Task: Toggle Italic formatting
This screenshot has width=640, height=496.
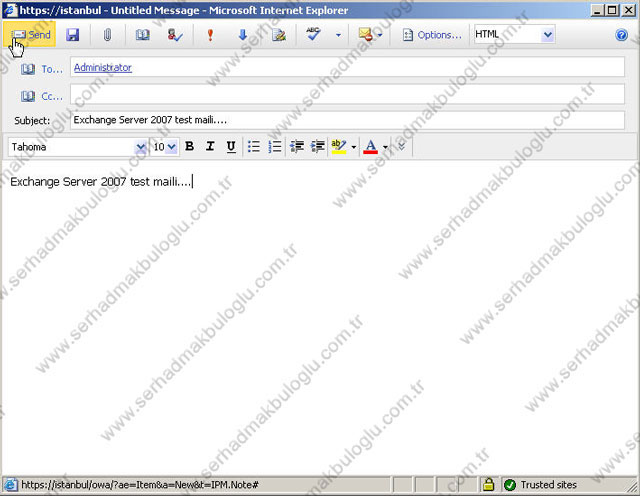Action: coord(210,146)
